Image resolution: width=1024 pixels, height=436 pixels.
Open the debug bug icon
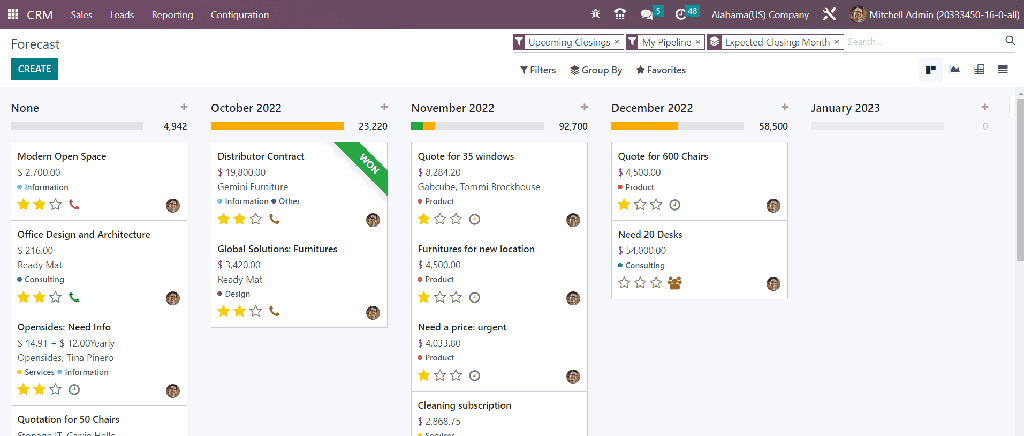point(596,14)
